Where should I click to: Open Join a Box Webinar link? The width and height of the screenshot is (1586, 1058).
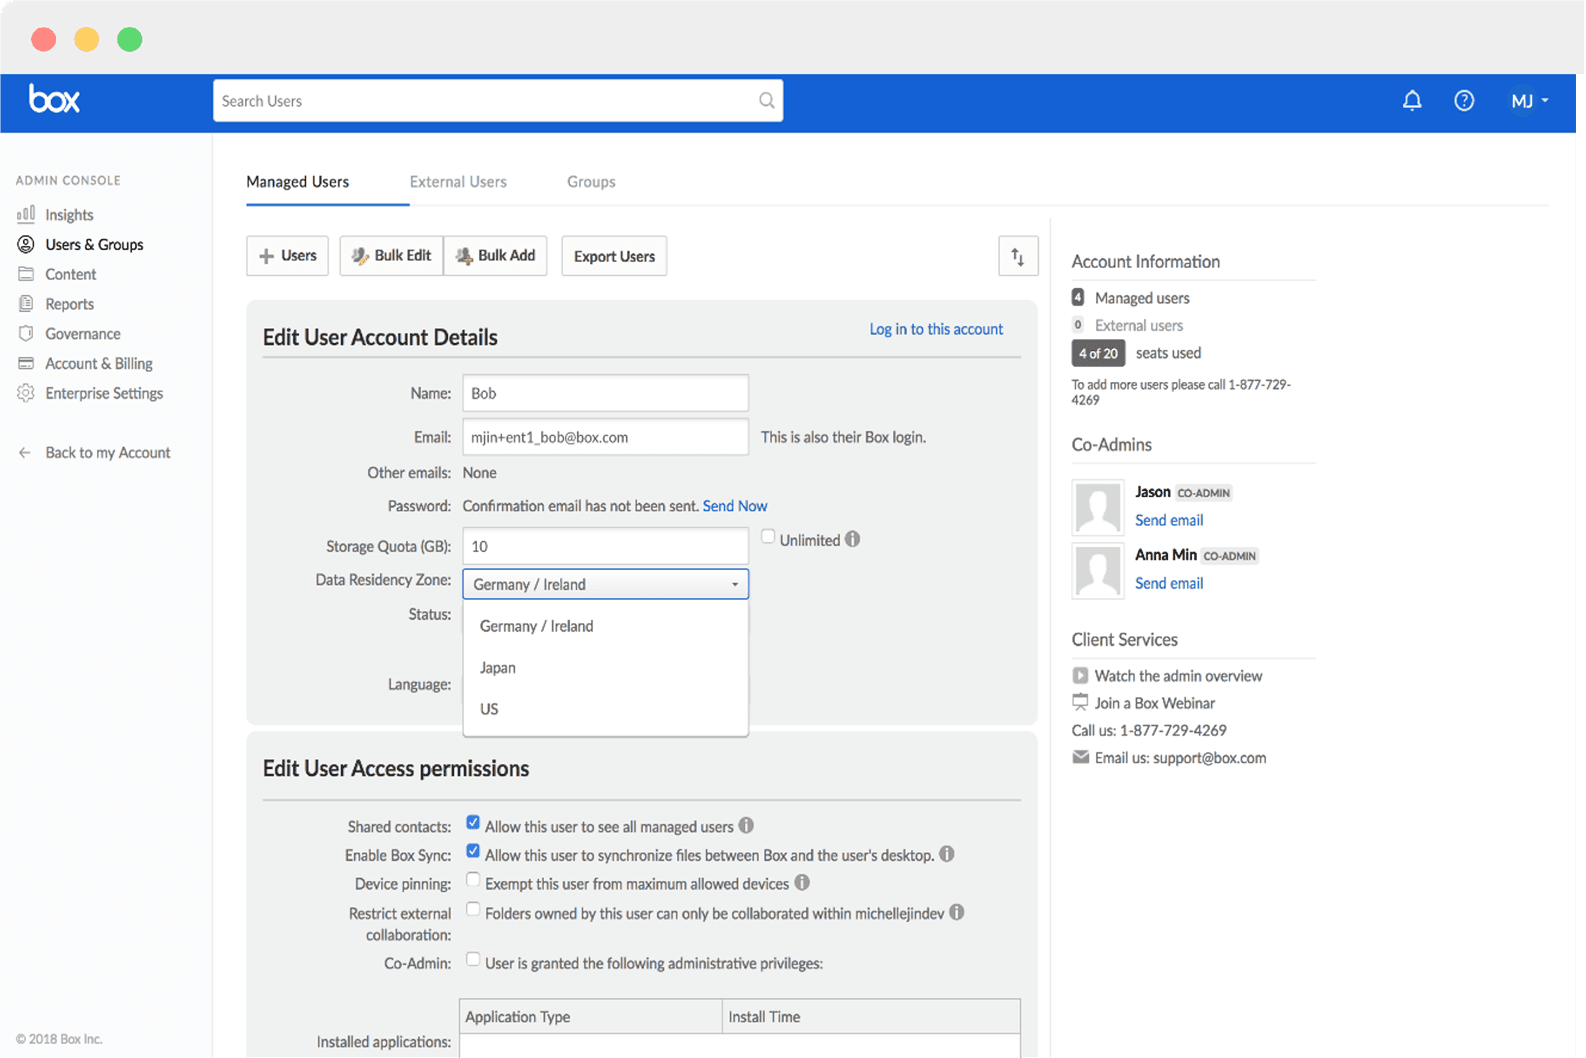1155,703
